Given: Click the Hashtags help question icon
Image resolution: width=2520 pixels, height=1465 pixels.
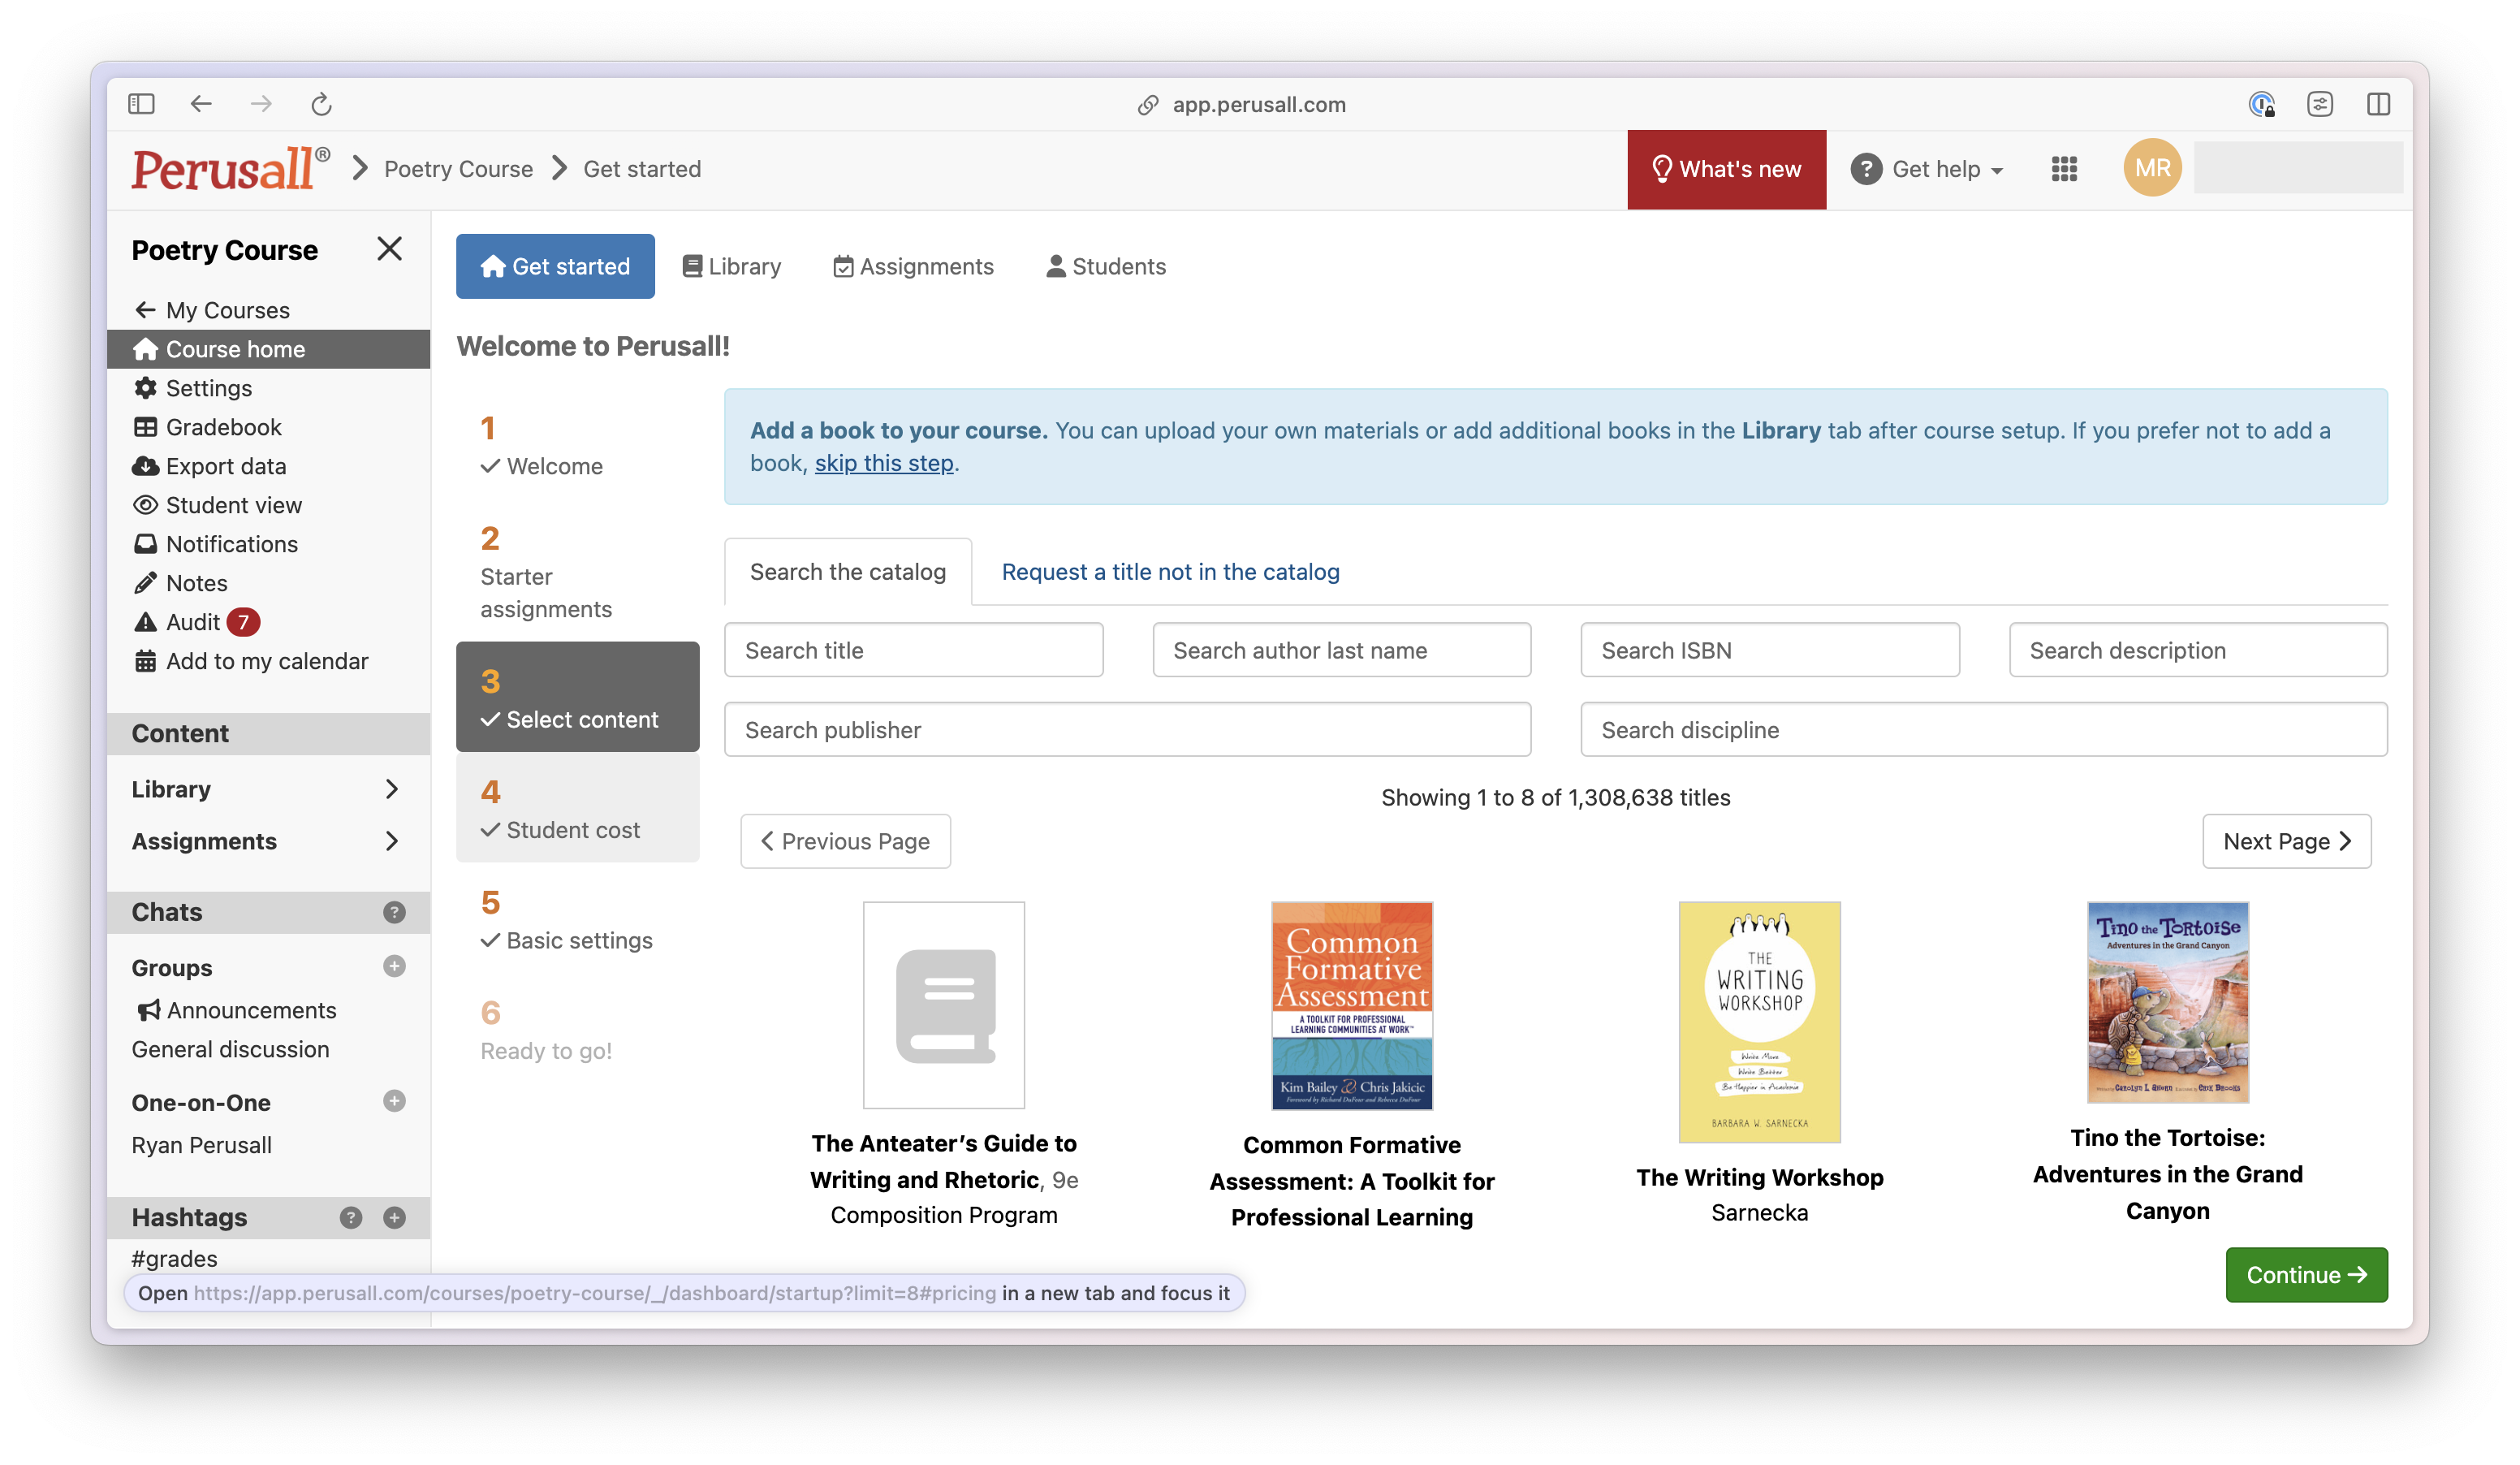Looking at the screenshot, I should (x=350, y=1217).
